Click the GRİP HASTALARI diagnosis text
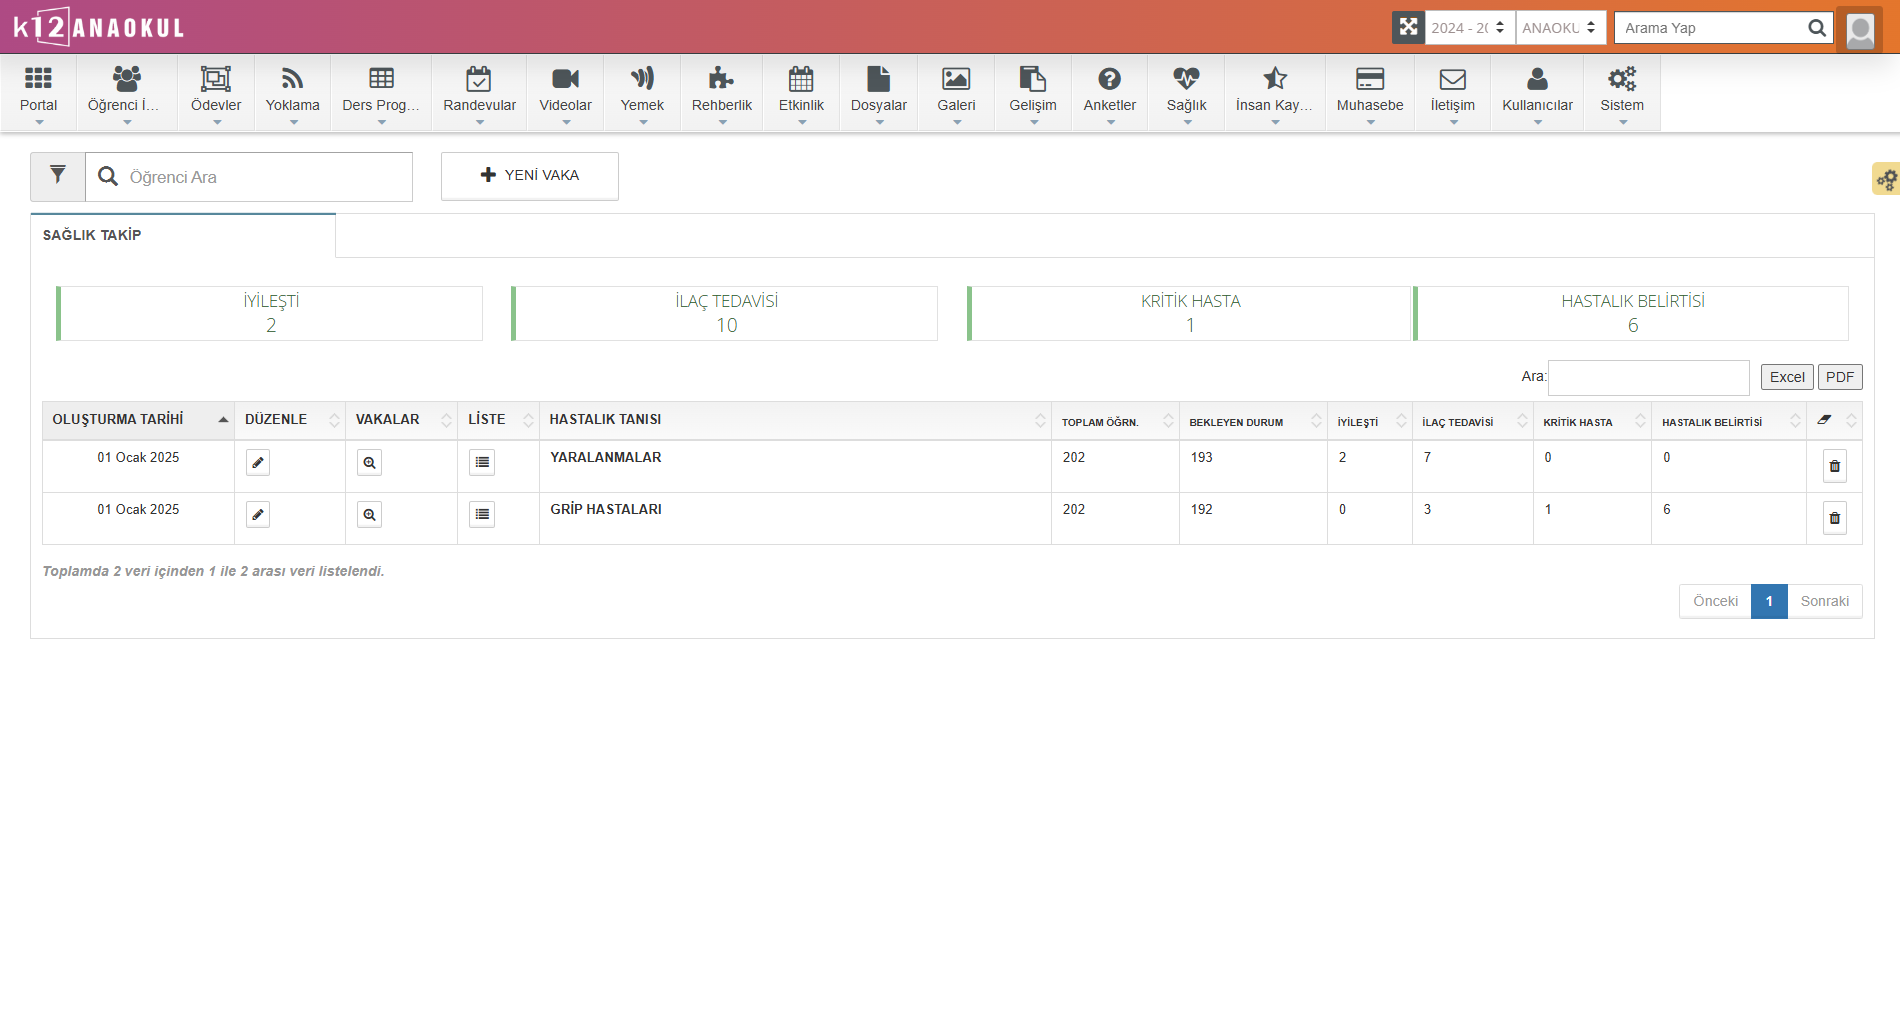This screenshot has height=1021, width=1900. [x=606, y=509]
